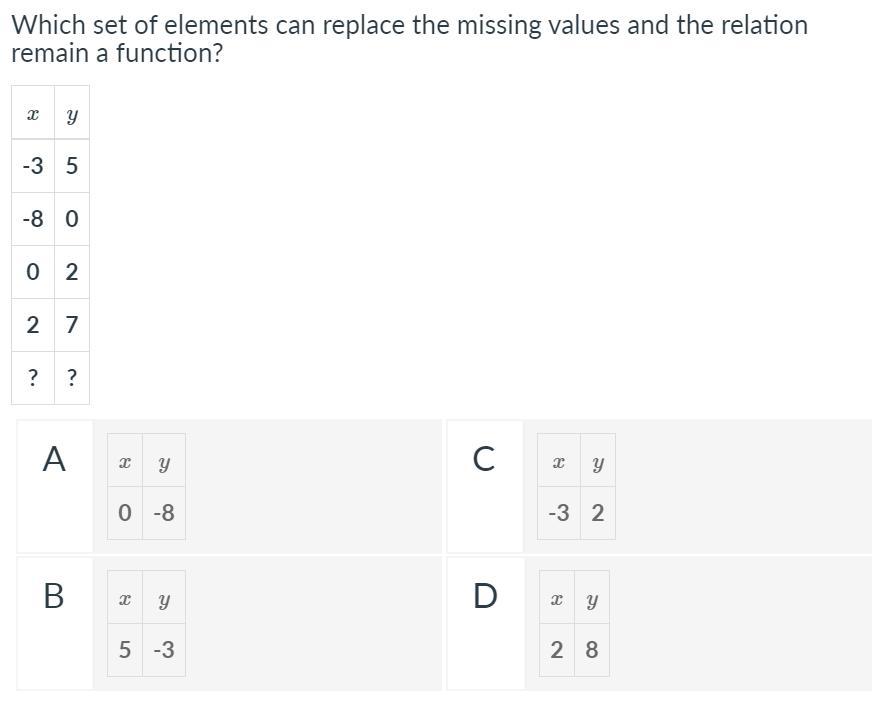This screenshot has width=888, height=717.
Task: Click the -3 value in option C's table
Action: tap(559, 513)
